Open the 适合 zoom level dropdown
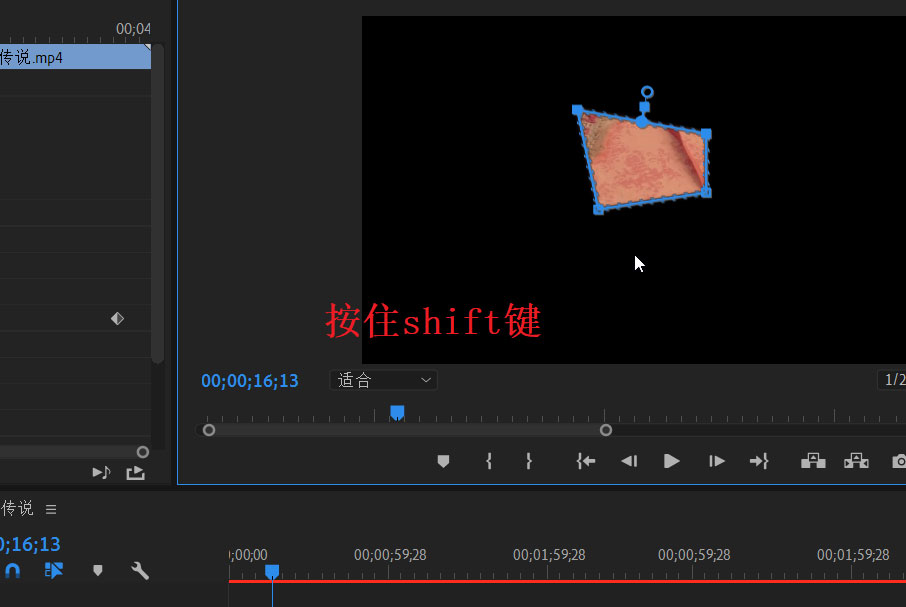906x607 pixels. pyautogui.click(x=383, y=380)
